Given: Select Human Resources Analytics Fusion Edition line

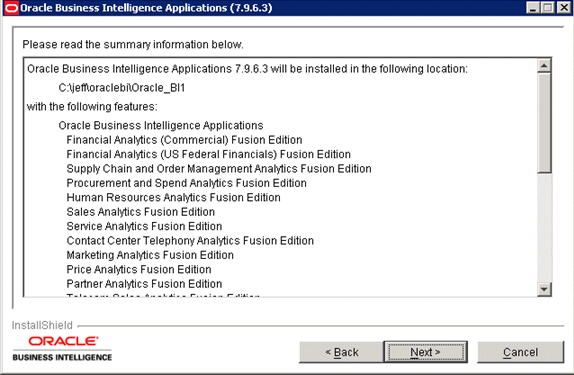Looking at the screenshot, I should (174, 197).
